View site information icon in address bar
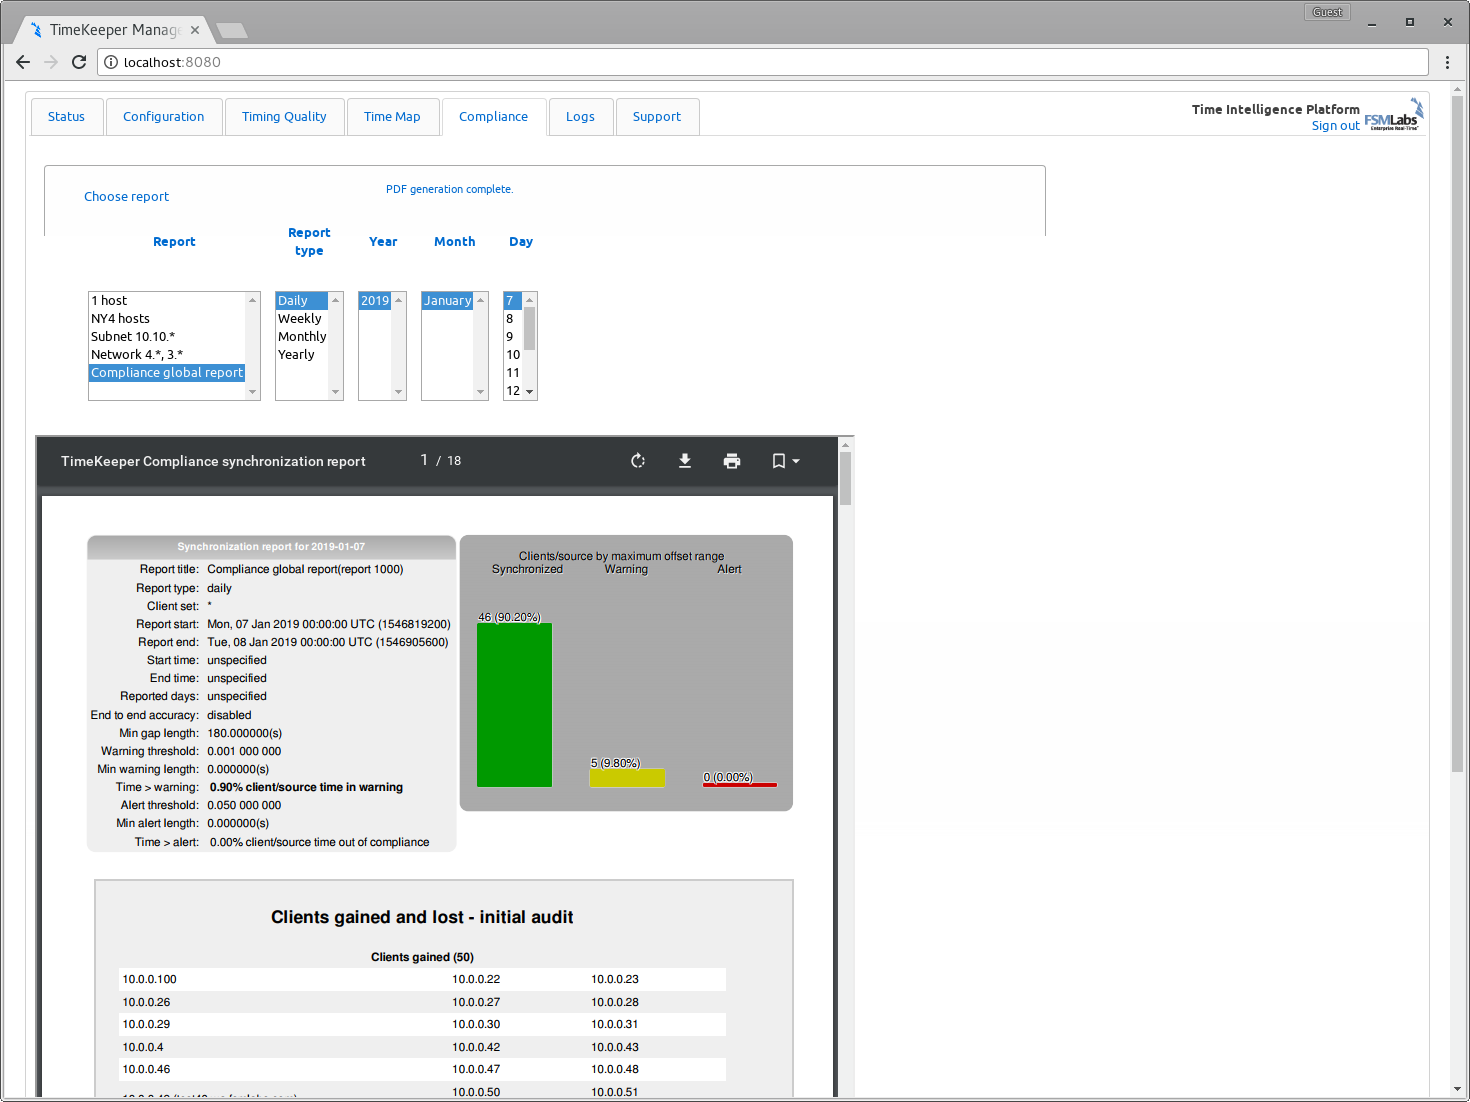Image resolution: width=1470 pixels, height=1102 pixels. (111, 62)
